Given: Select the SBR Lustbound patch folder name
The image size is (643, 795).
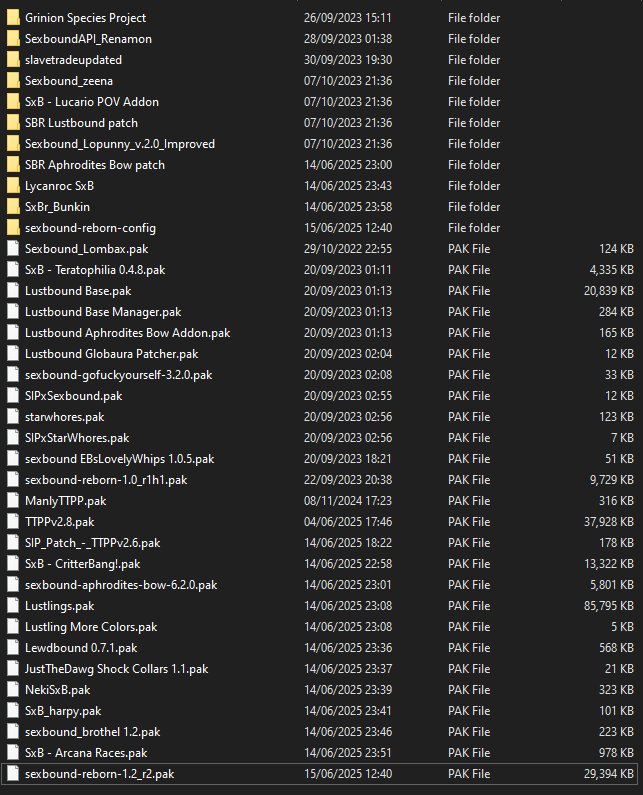Looking at the screenshot, I should (x=81, y=123).
